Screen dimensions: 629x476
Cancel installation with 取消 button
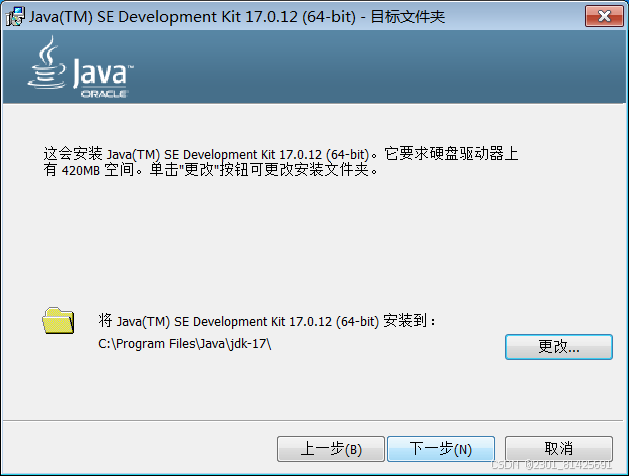[558, 449]
